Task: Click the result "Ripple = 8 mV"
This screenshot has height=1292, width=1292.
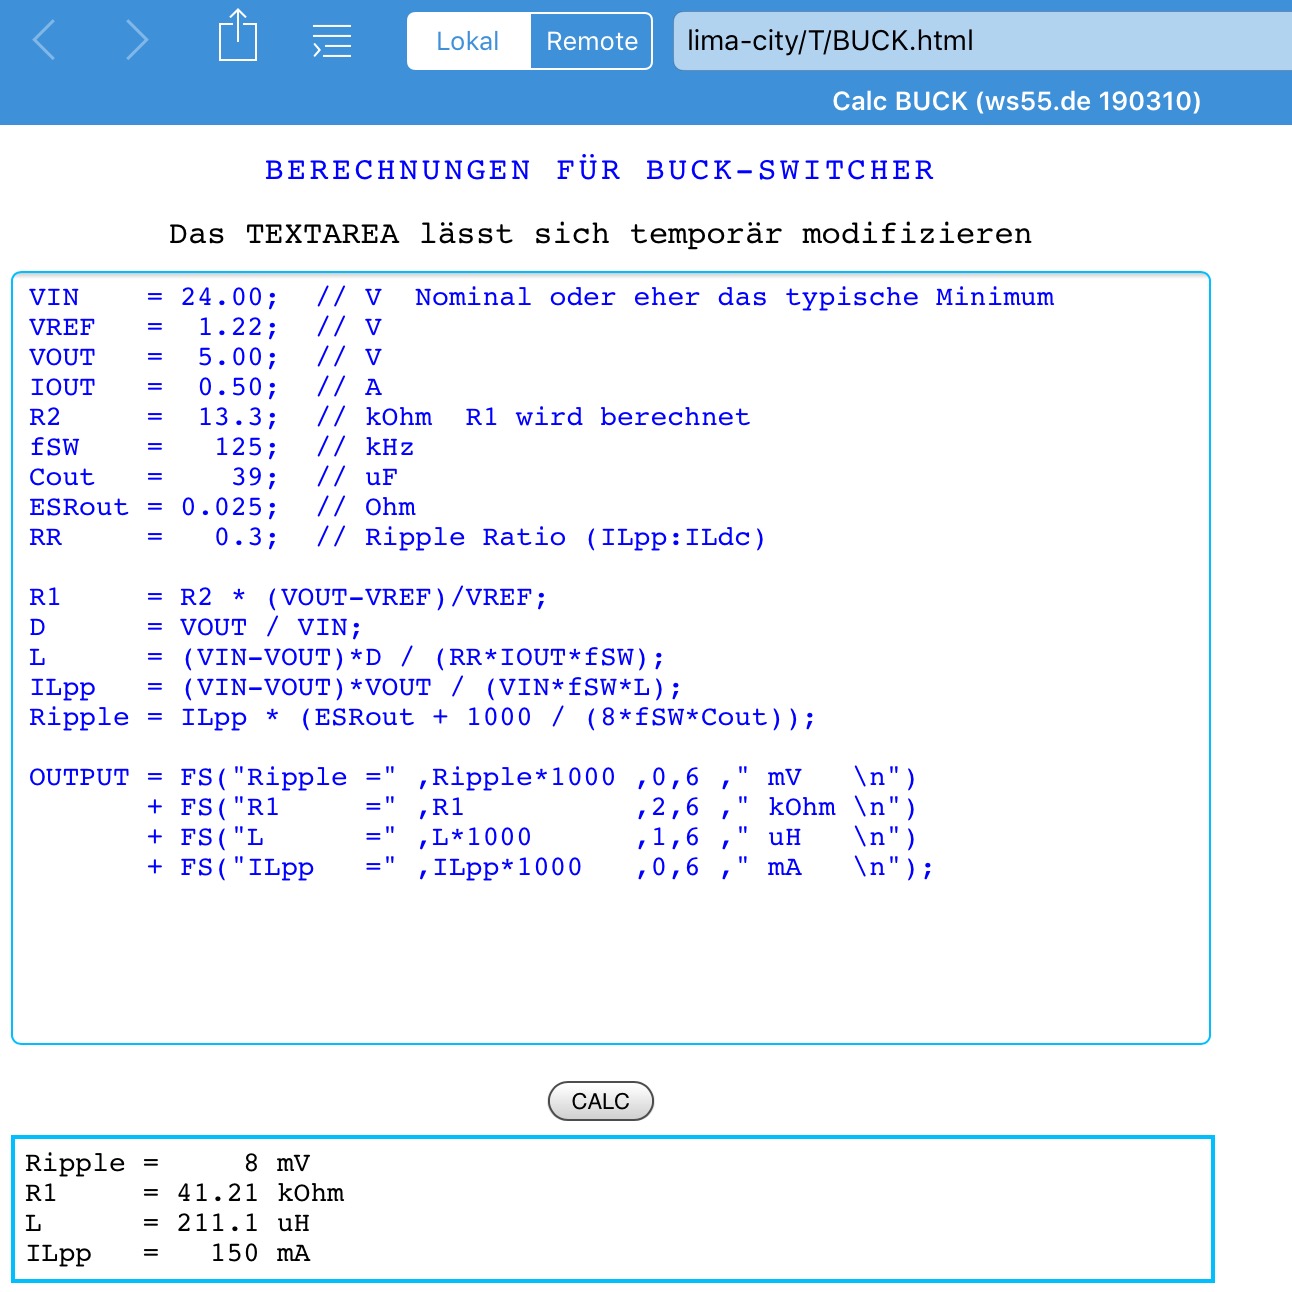Action: [167, 1163]
